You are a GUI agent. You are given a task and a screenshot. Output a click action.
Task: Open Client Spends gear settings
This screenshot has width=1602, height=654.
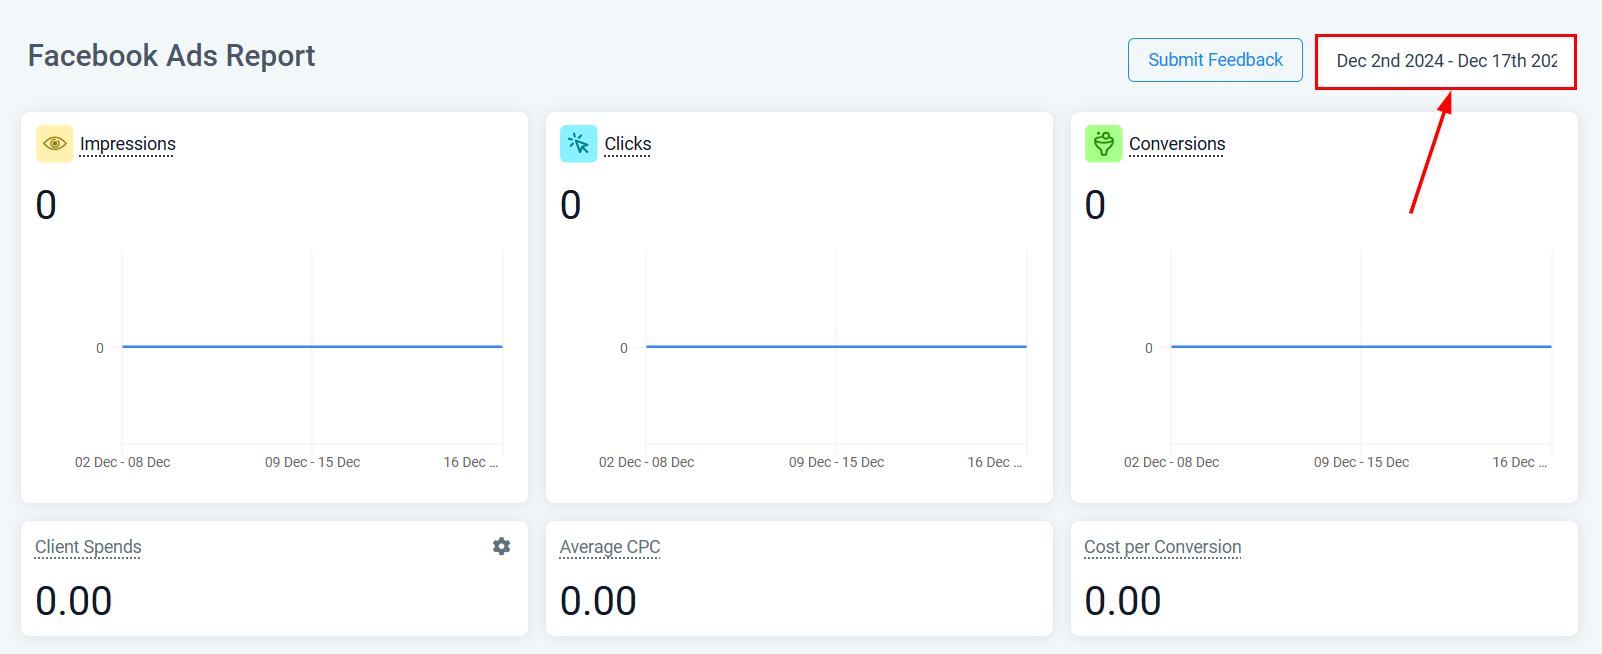(501, 546)
